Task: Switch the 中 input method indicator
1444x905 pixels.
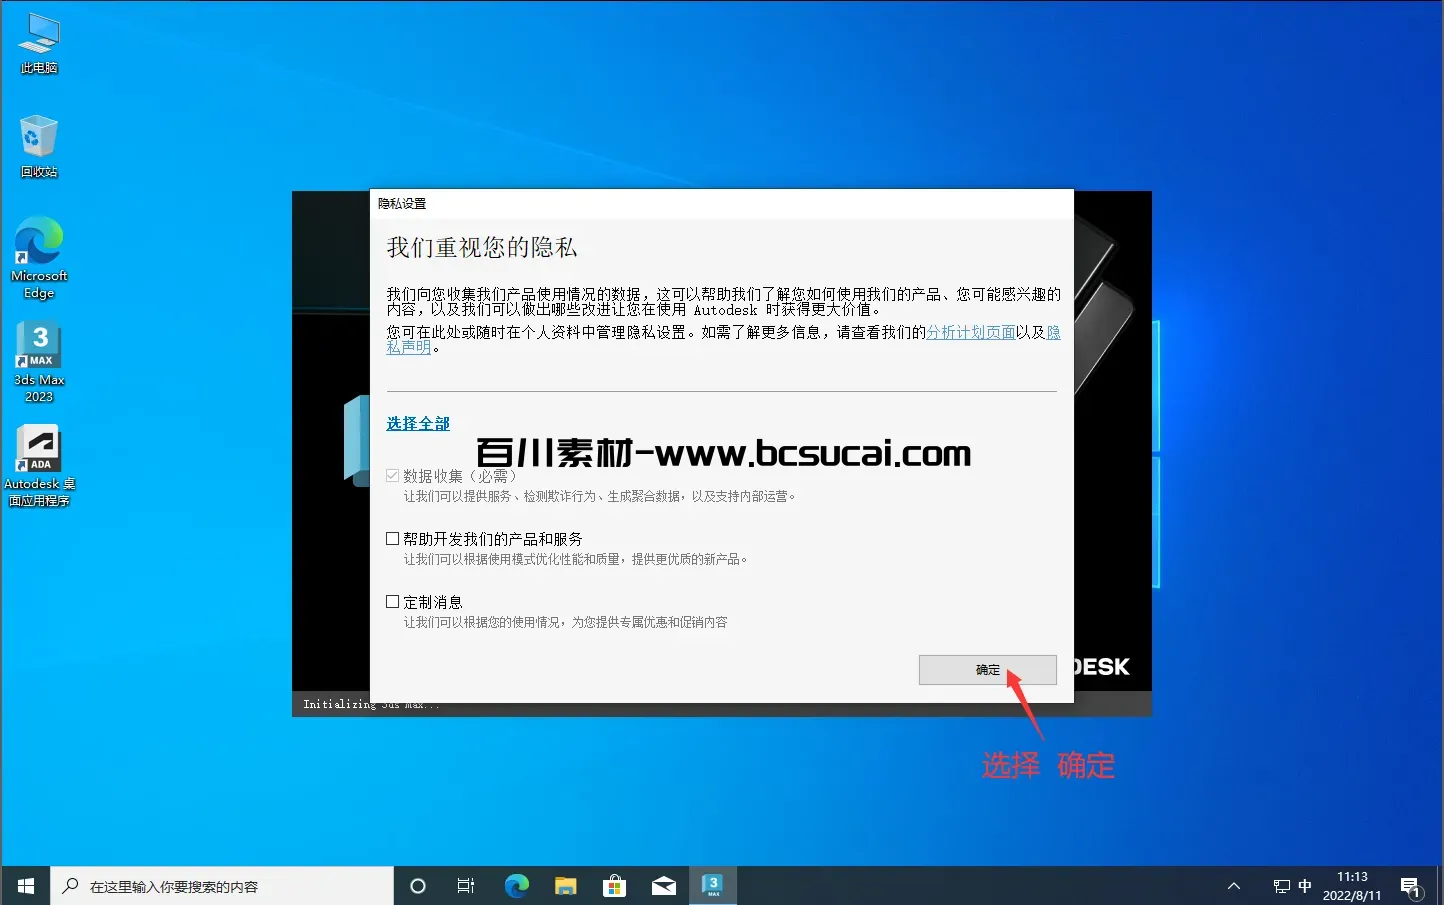Action: point(1305,886)
